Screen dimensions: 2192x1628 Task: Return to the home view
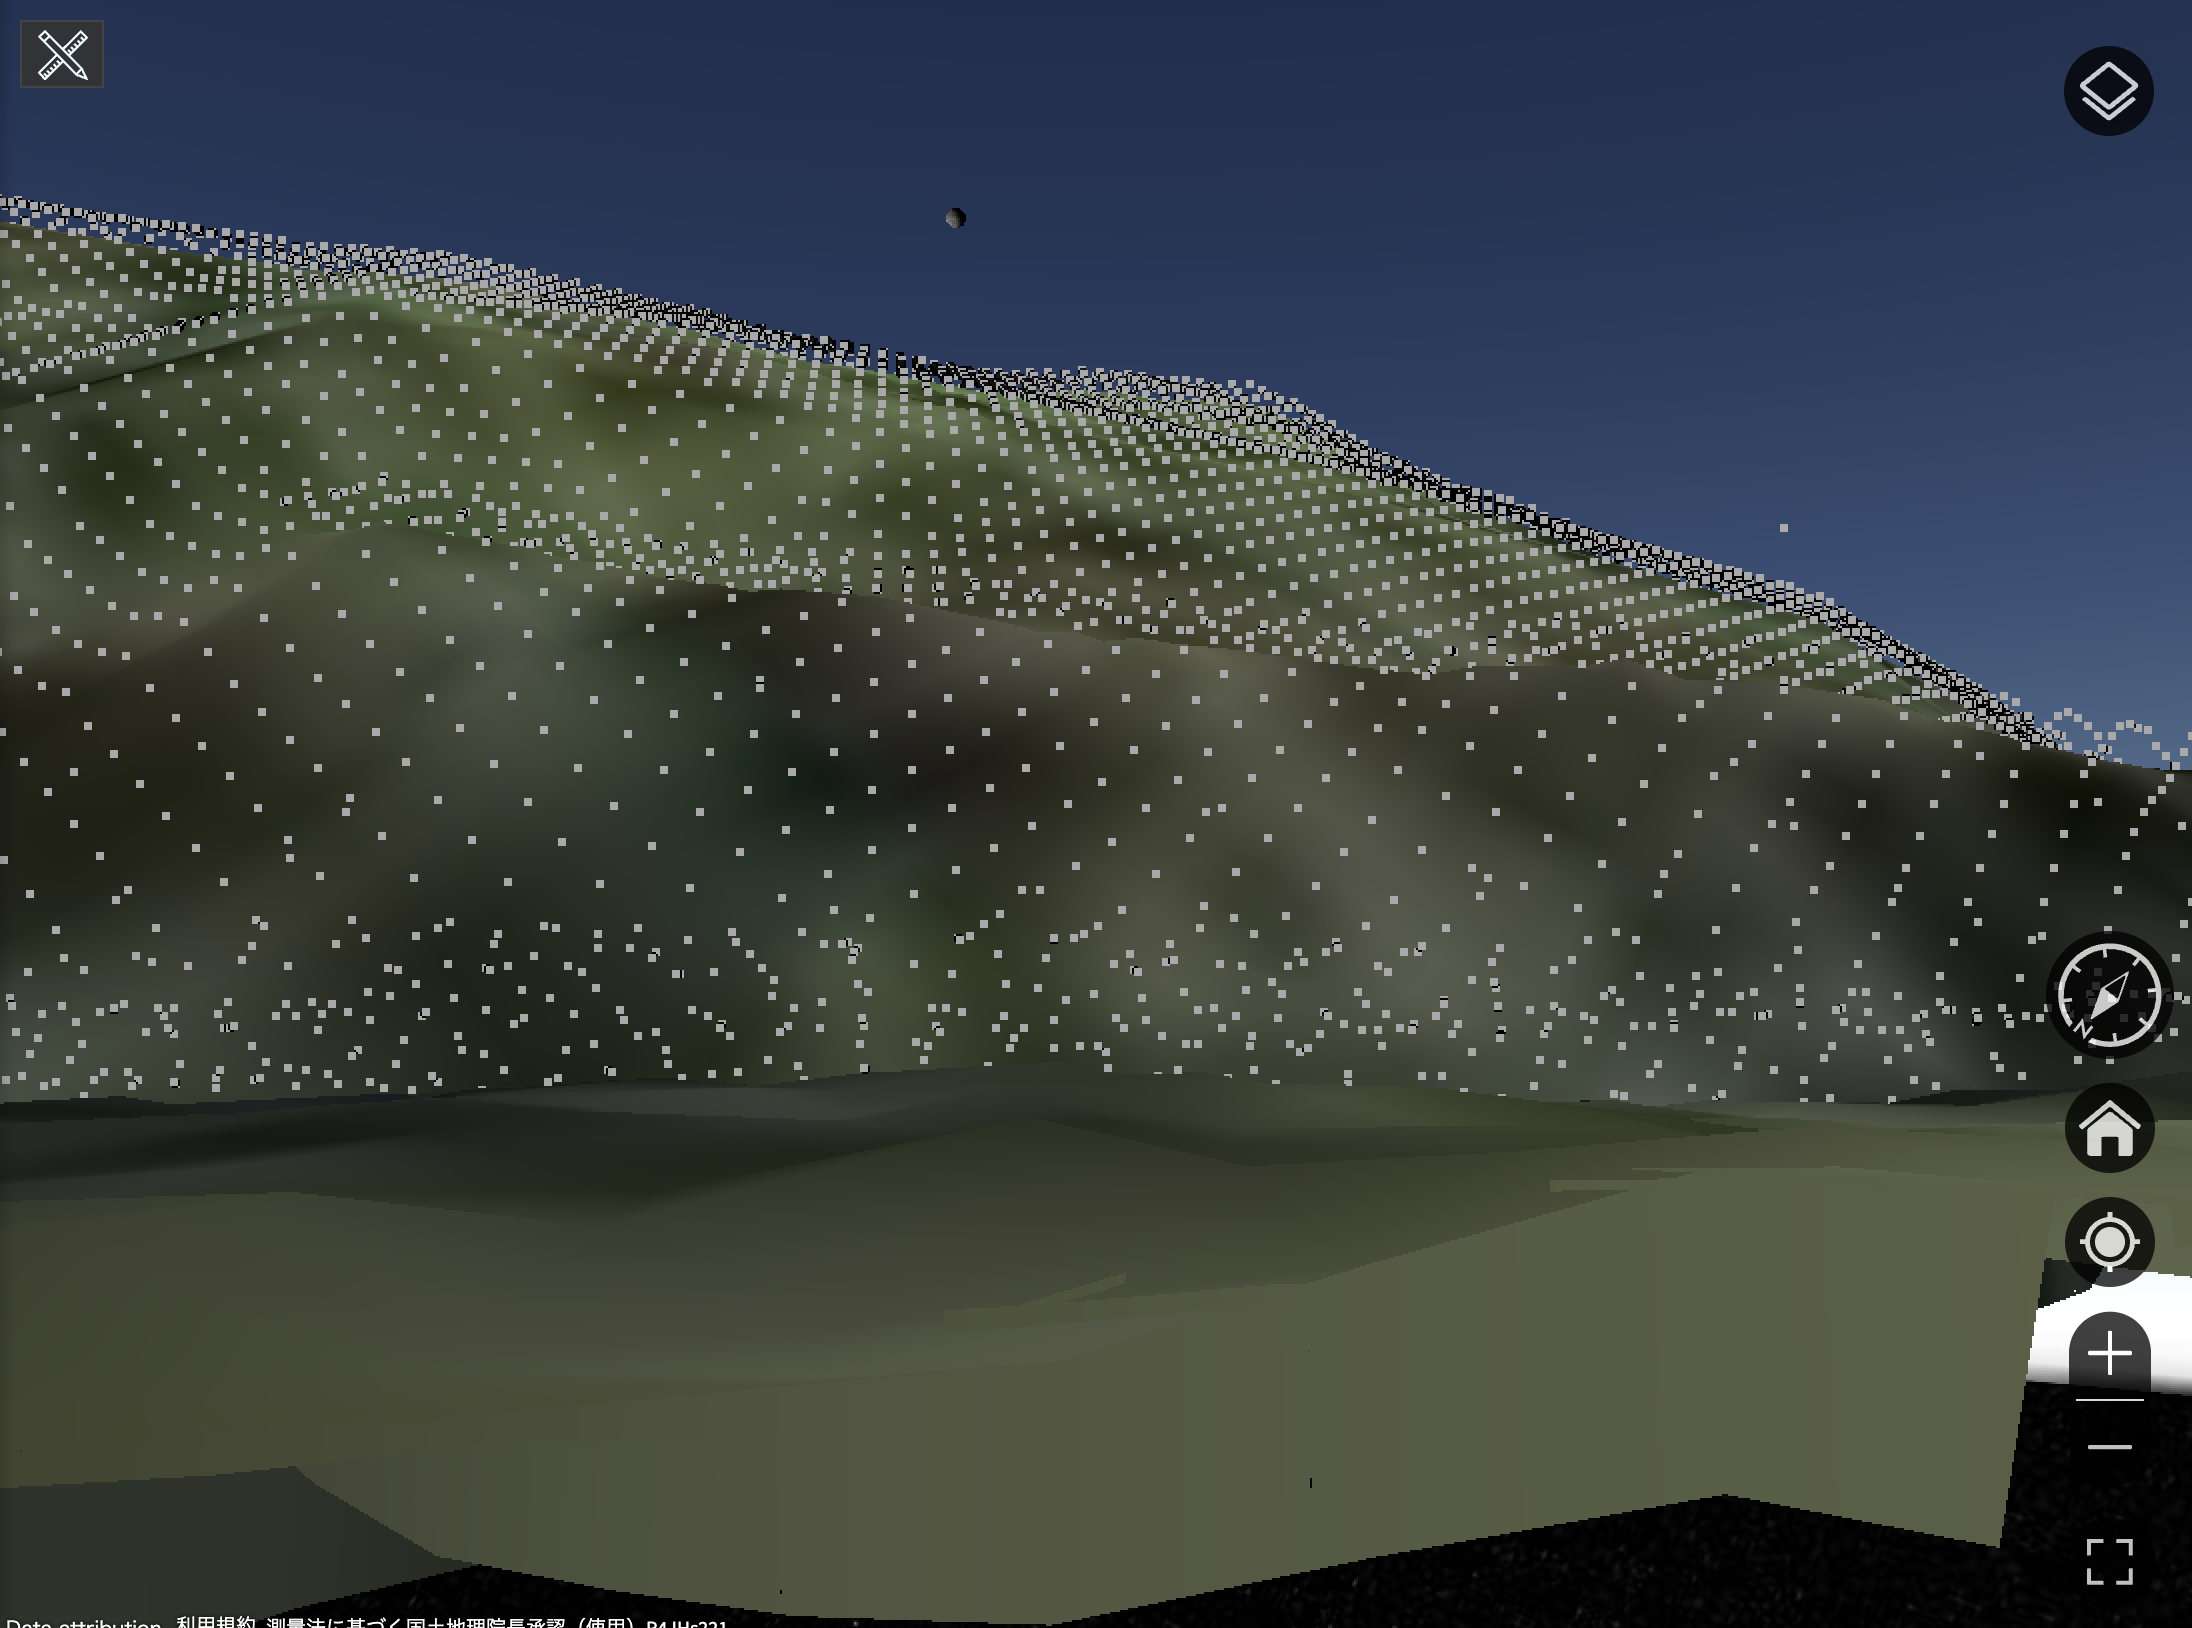[2109, 1128]
